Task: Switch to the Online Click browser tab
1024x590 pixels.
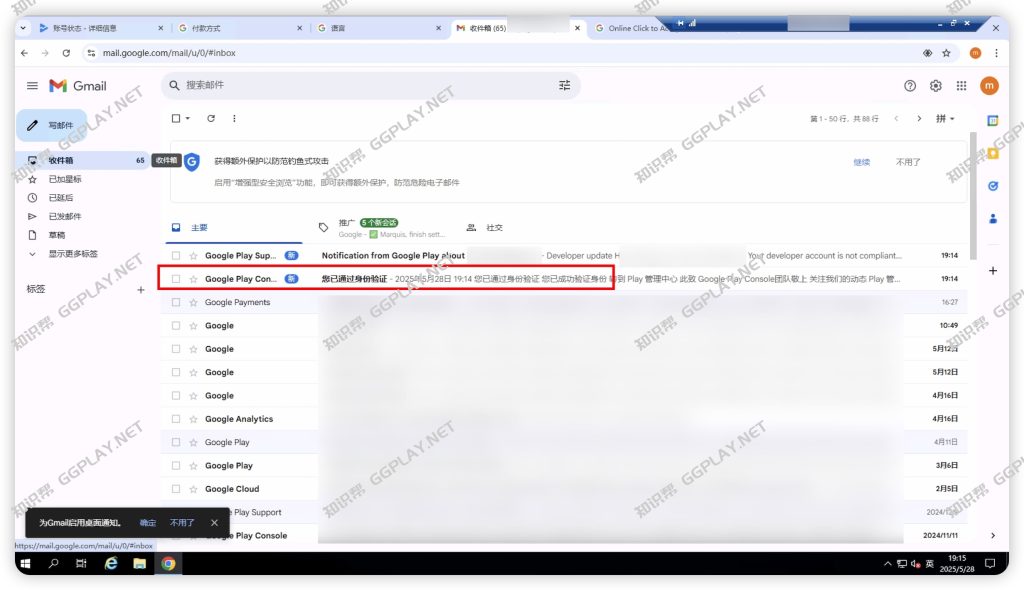Action: pyautogui.click(x=631, y=28)
